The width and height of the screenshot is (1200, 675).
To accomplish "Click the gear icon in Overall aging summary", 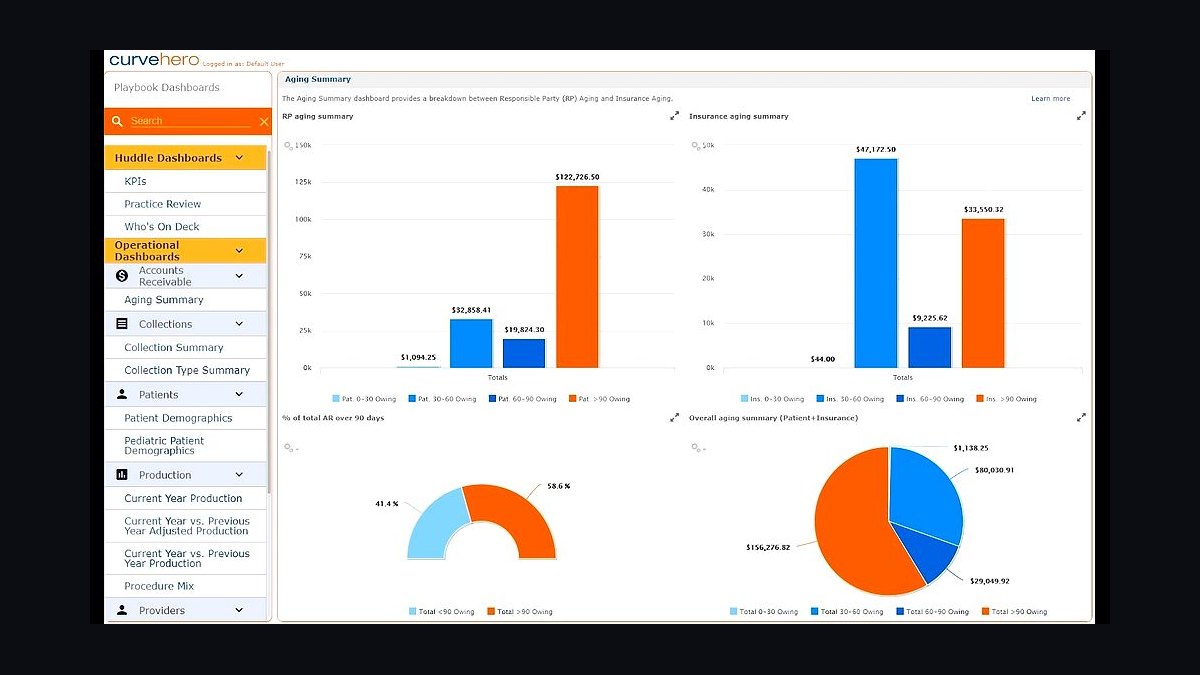I will 697,448.
